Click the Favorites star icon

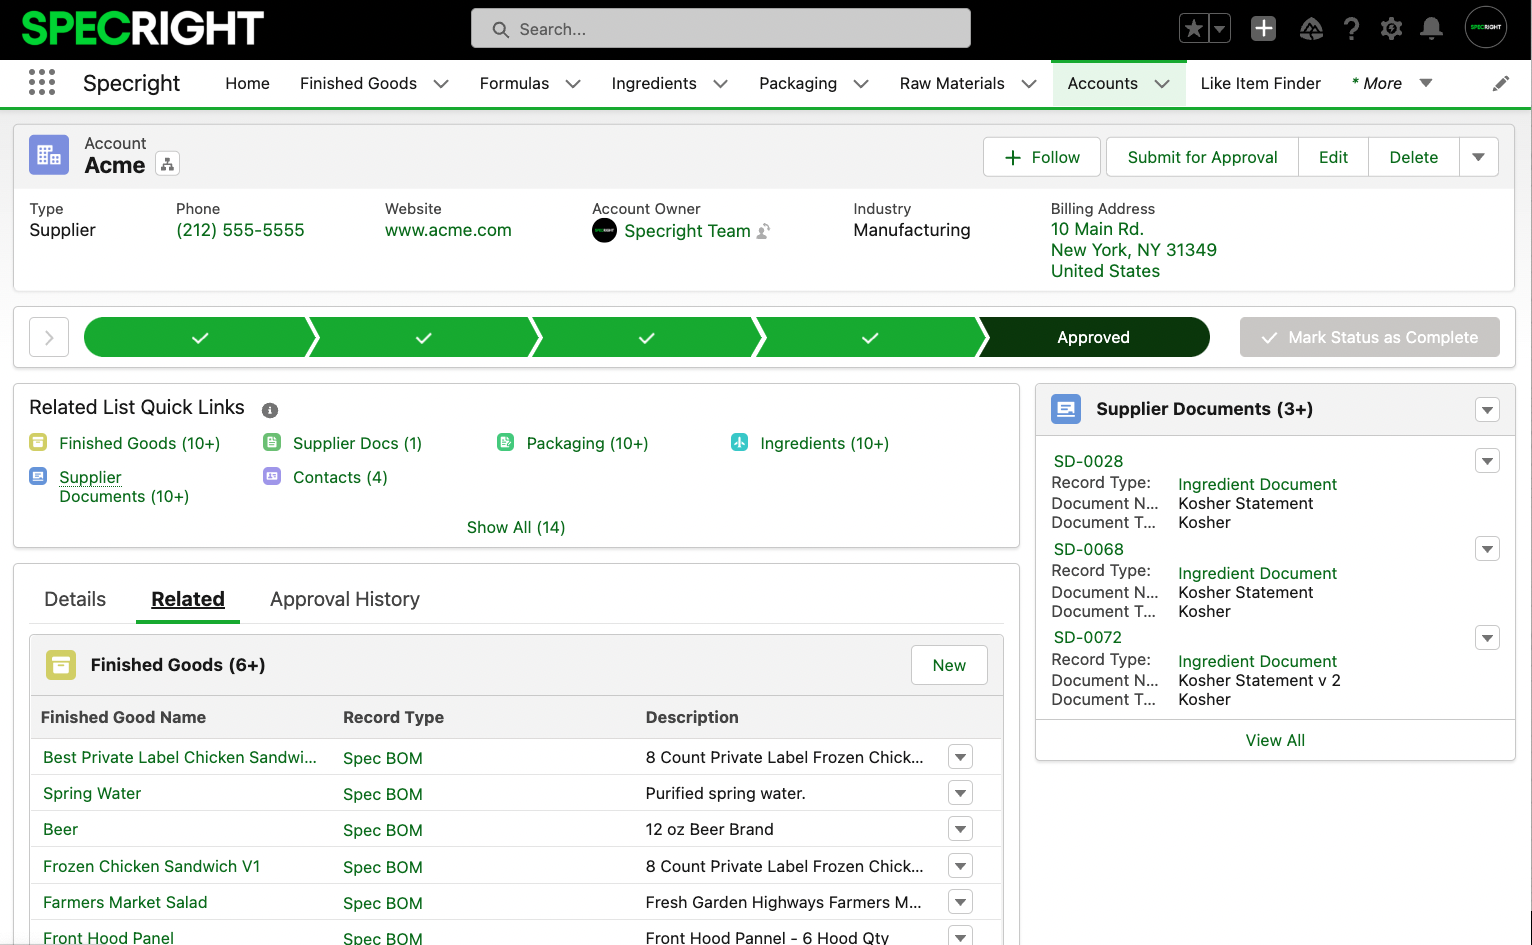coord(1193,29)
